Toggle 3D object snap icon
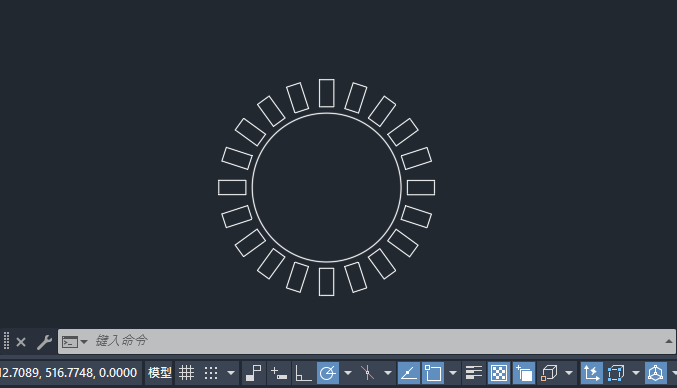The width and height of the screenshot is (677, 388). coord(549,373)
